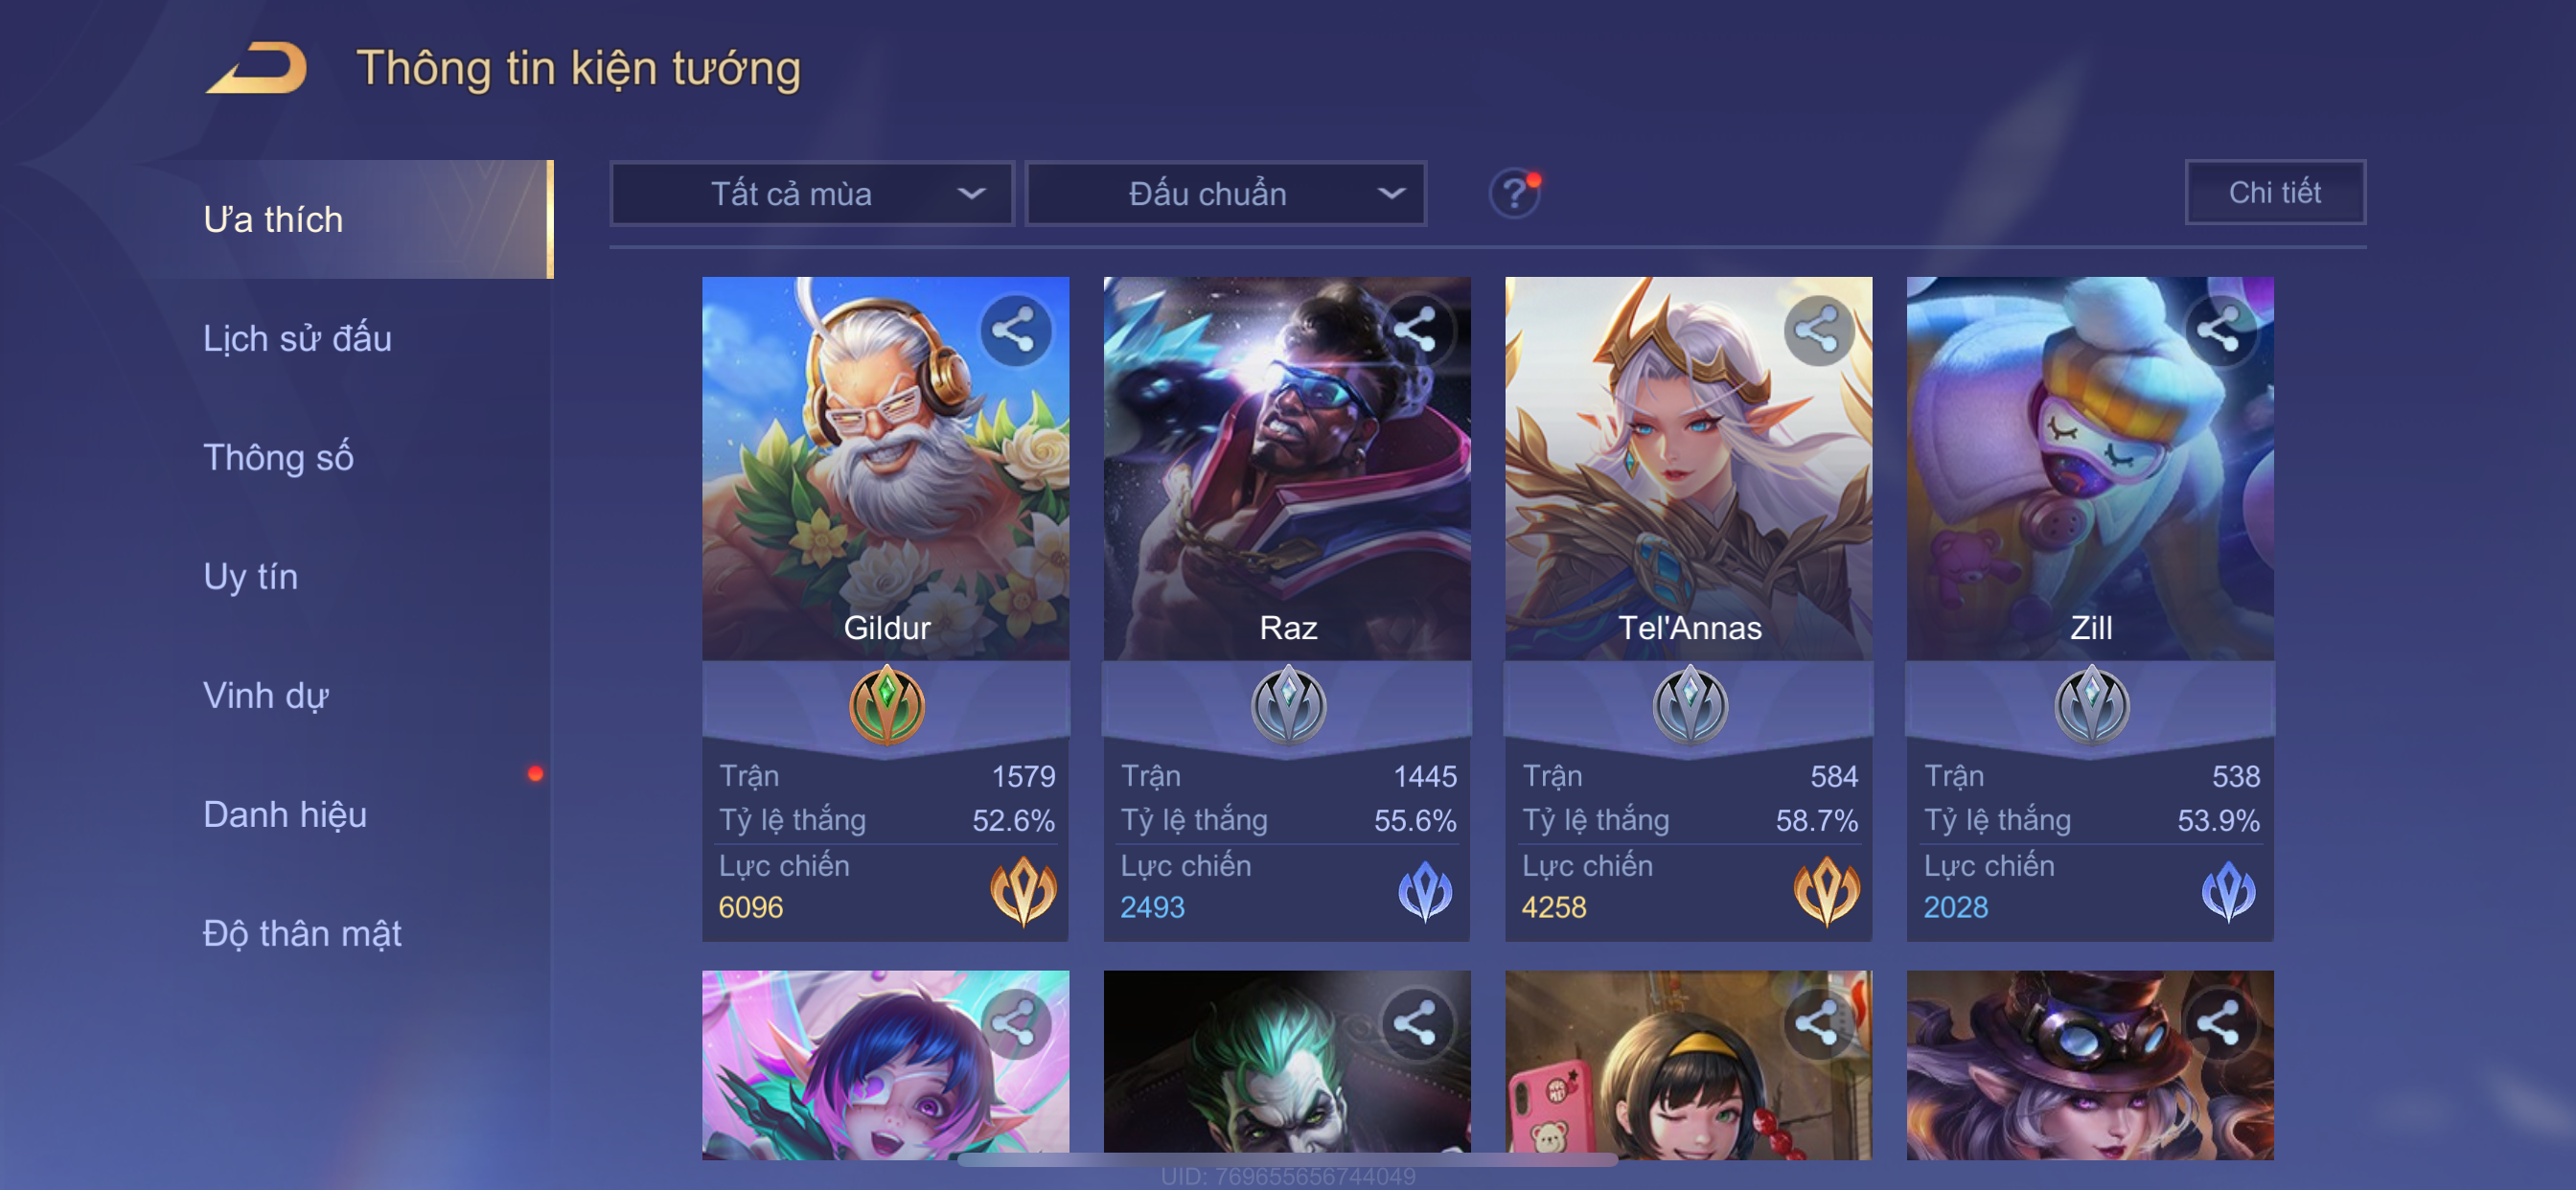
Task: Click Tel'Annas gold power rank emblem
Action: (x=1826, y=890)
